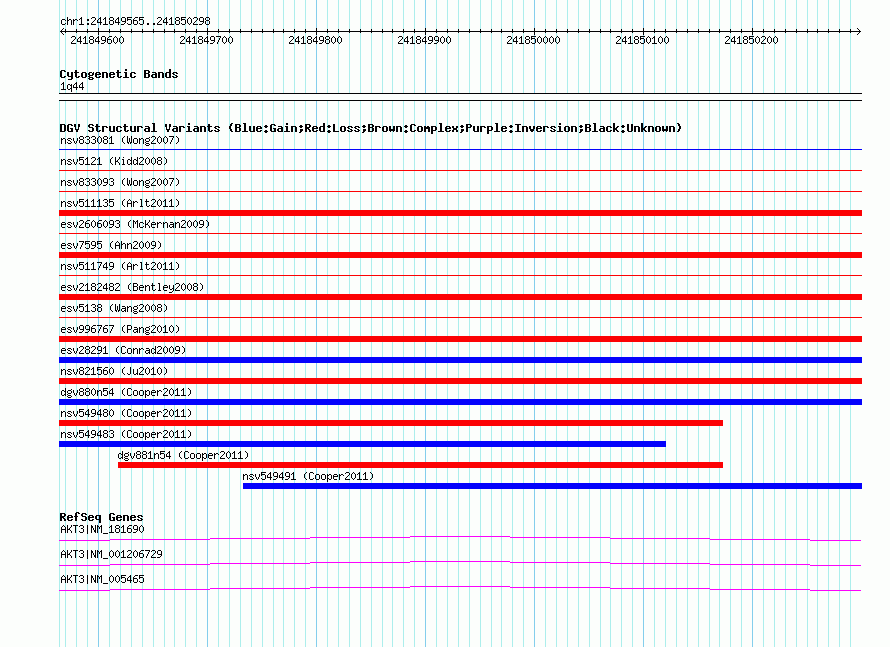Click the esv7595 (Ahn2009) text label
The height and width of the screenshot is (647, 890).
[111, 245]
